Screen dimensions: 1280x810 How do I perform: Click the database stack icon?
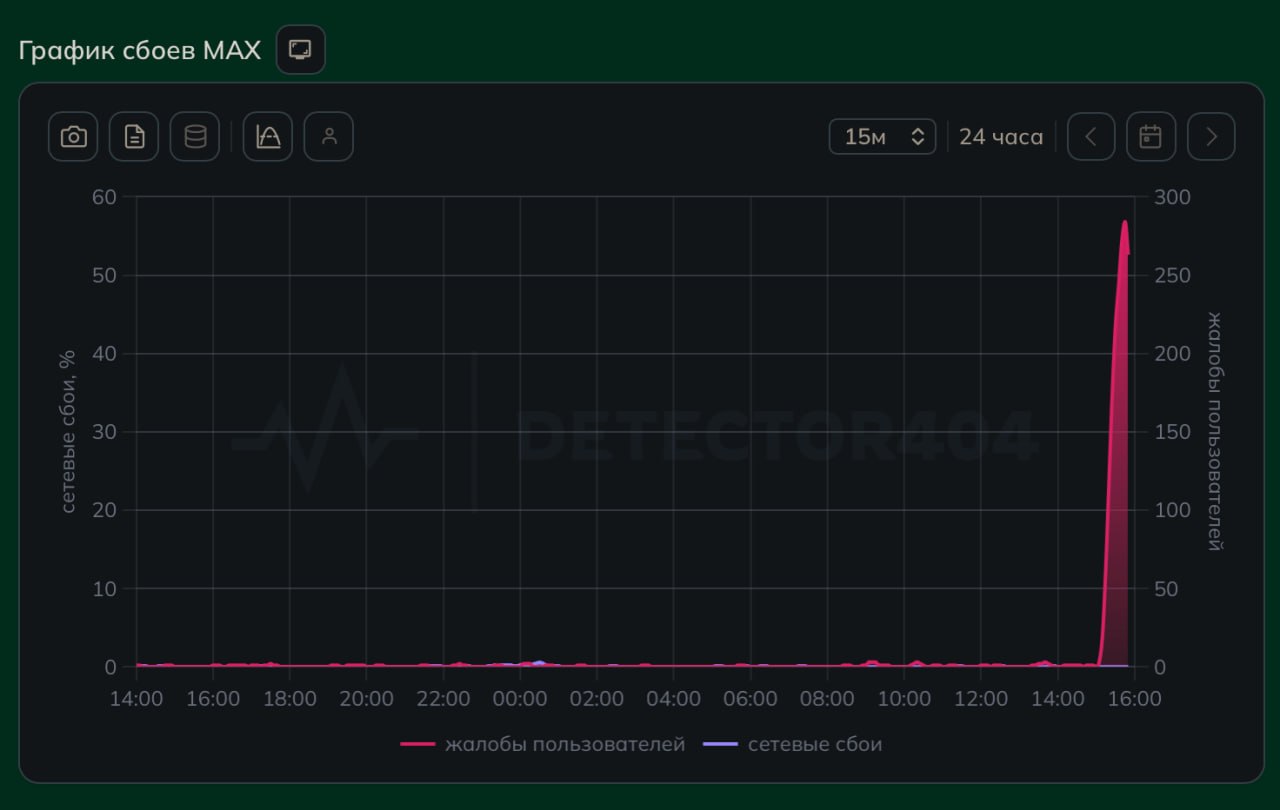195,137
